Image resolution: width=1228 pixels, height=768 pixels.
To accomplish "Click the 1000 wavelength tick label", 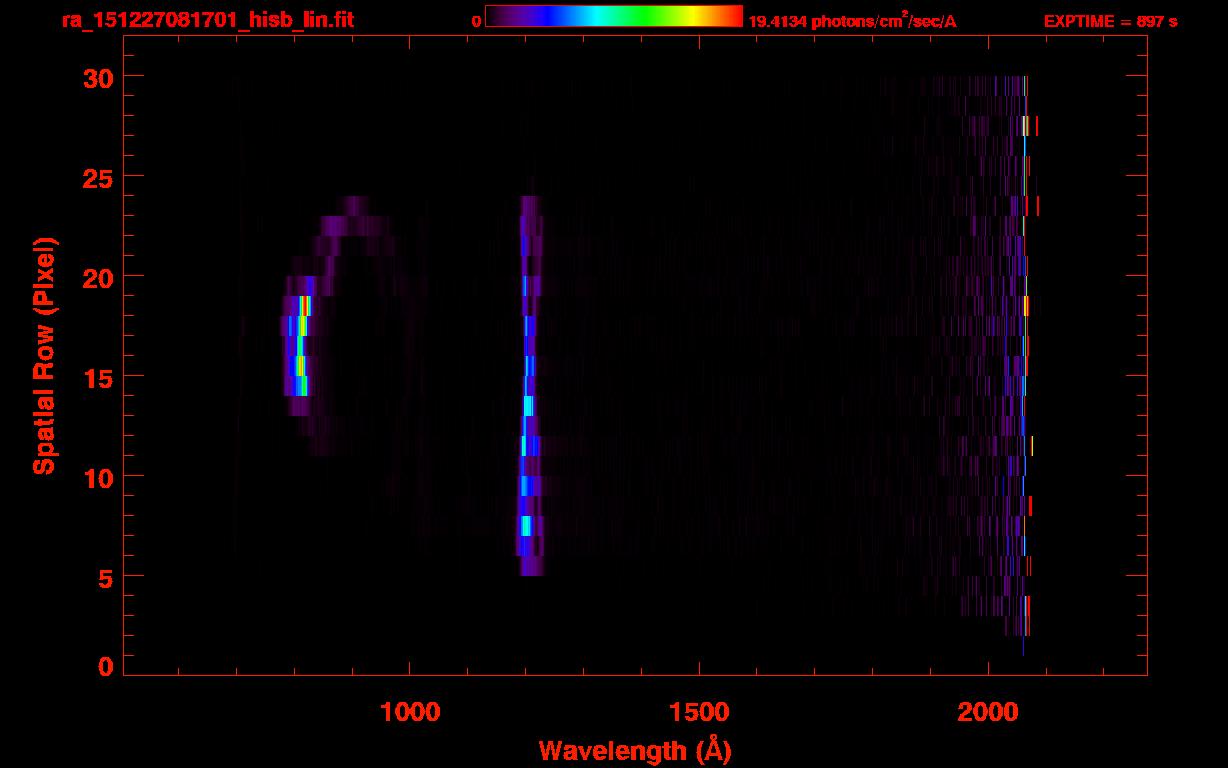I will click(x=410, y=712).
